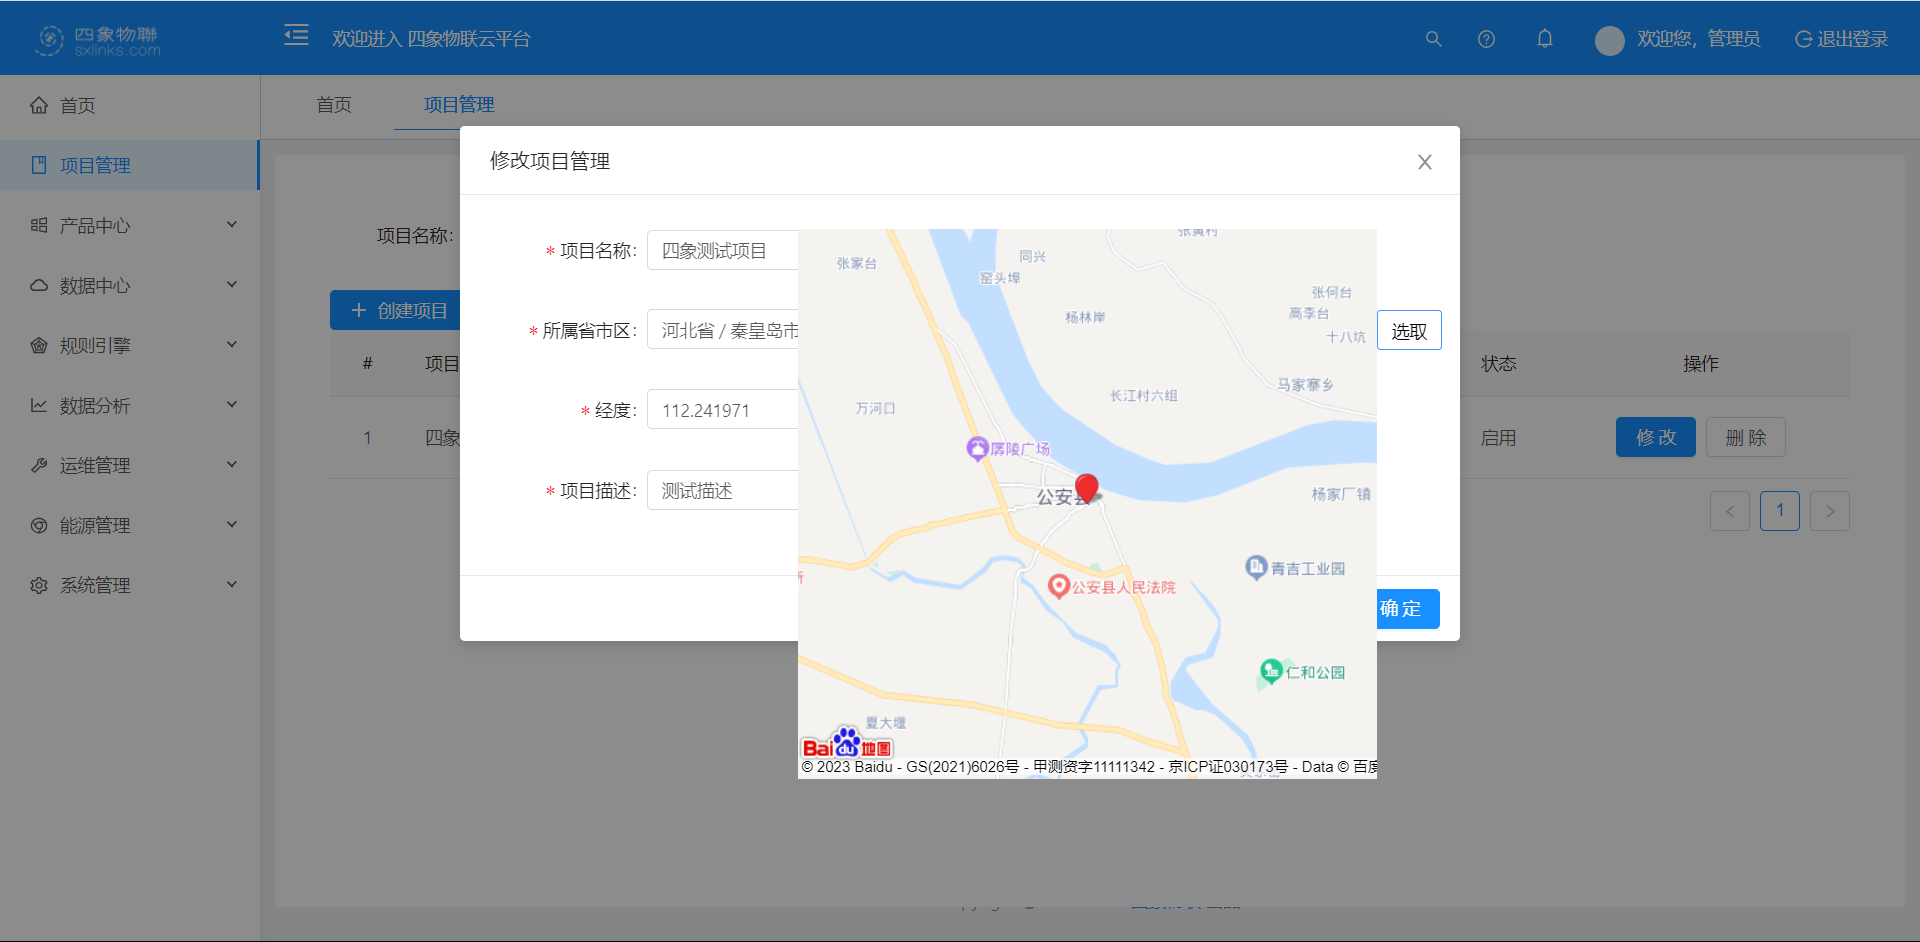This screenshot has width=1920, height=942.
Task: Open notifications via the bell icon
Action: (x=1544, y=38)
